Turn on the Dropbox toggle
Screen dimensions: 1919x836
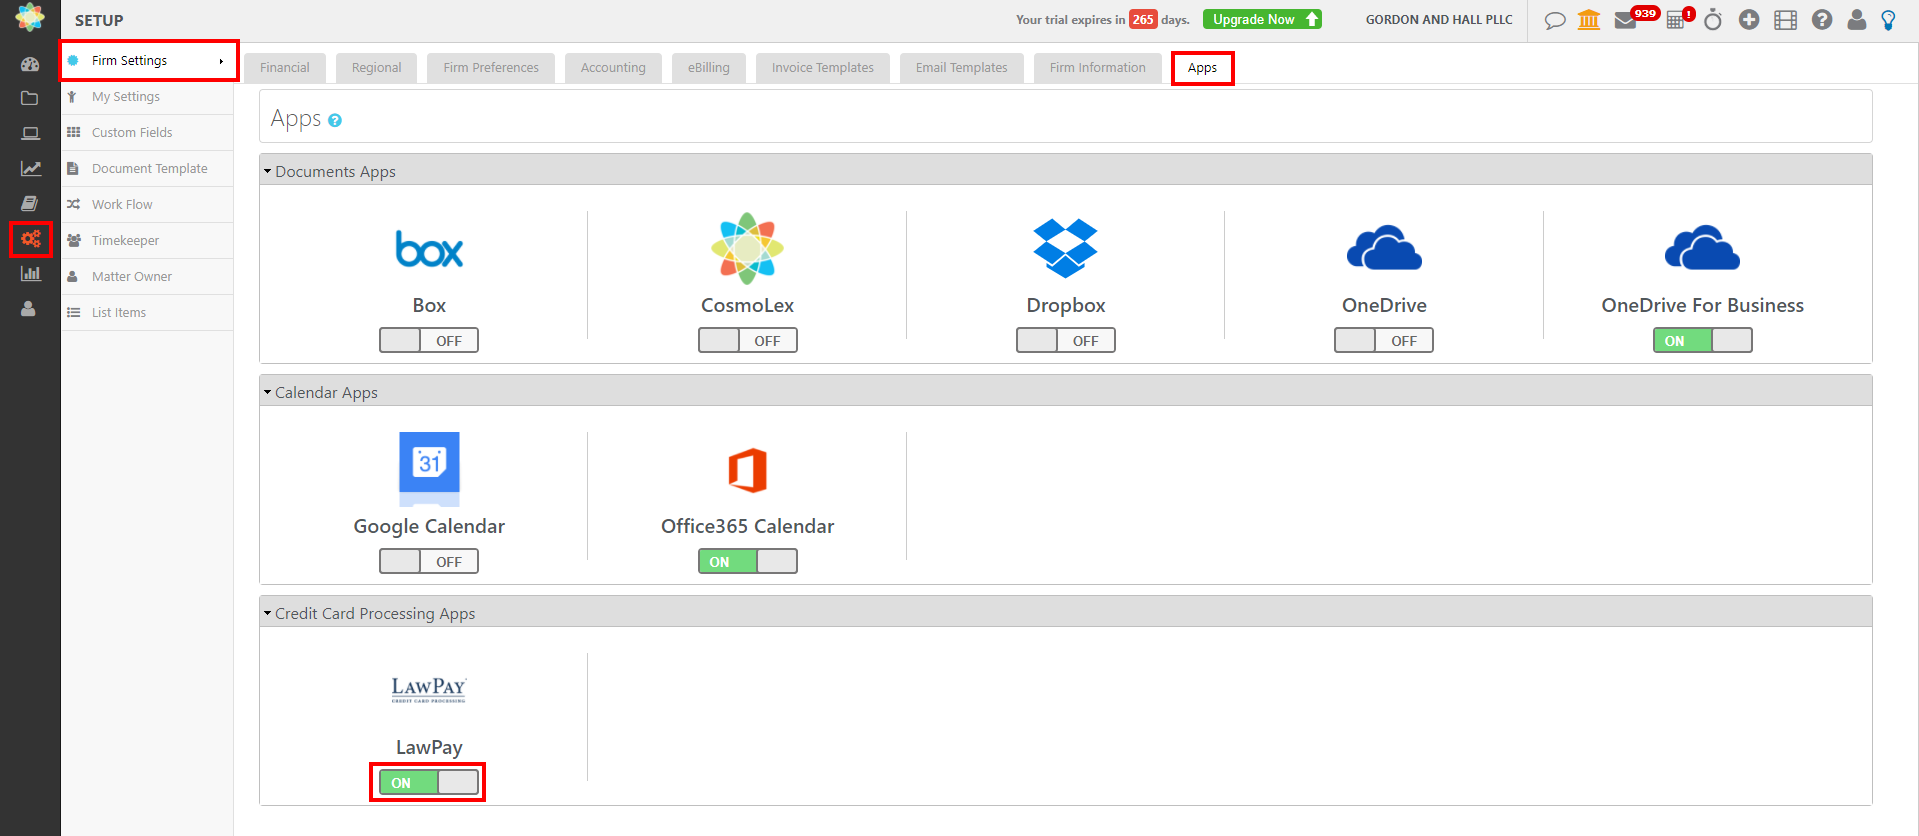click(x=1065, y=341)
